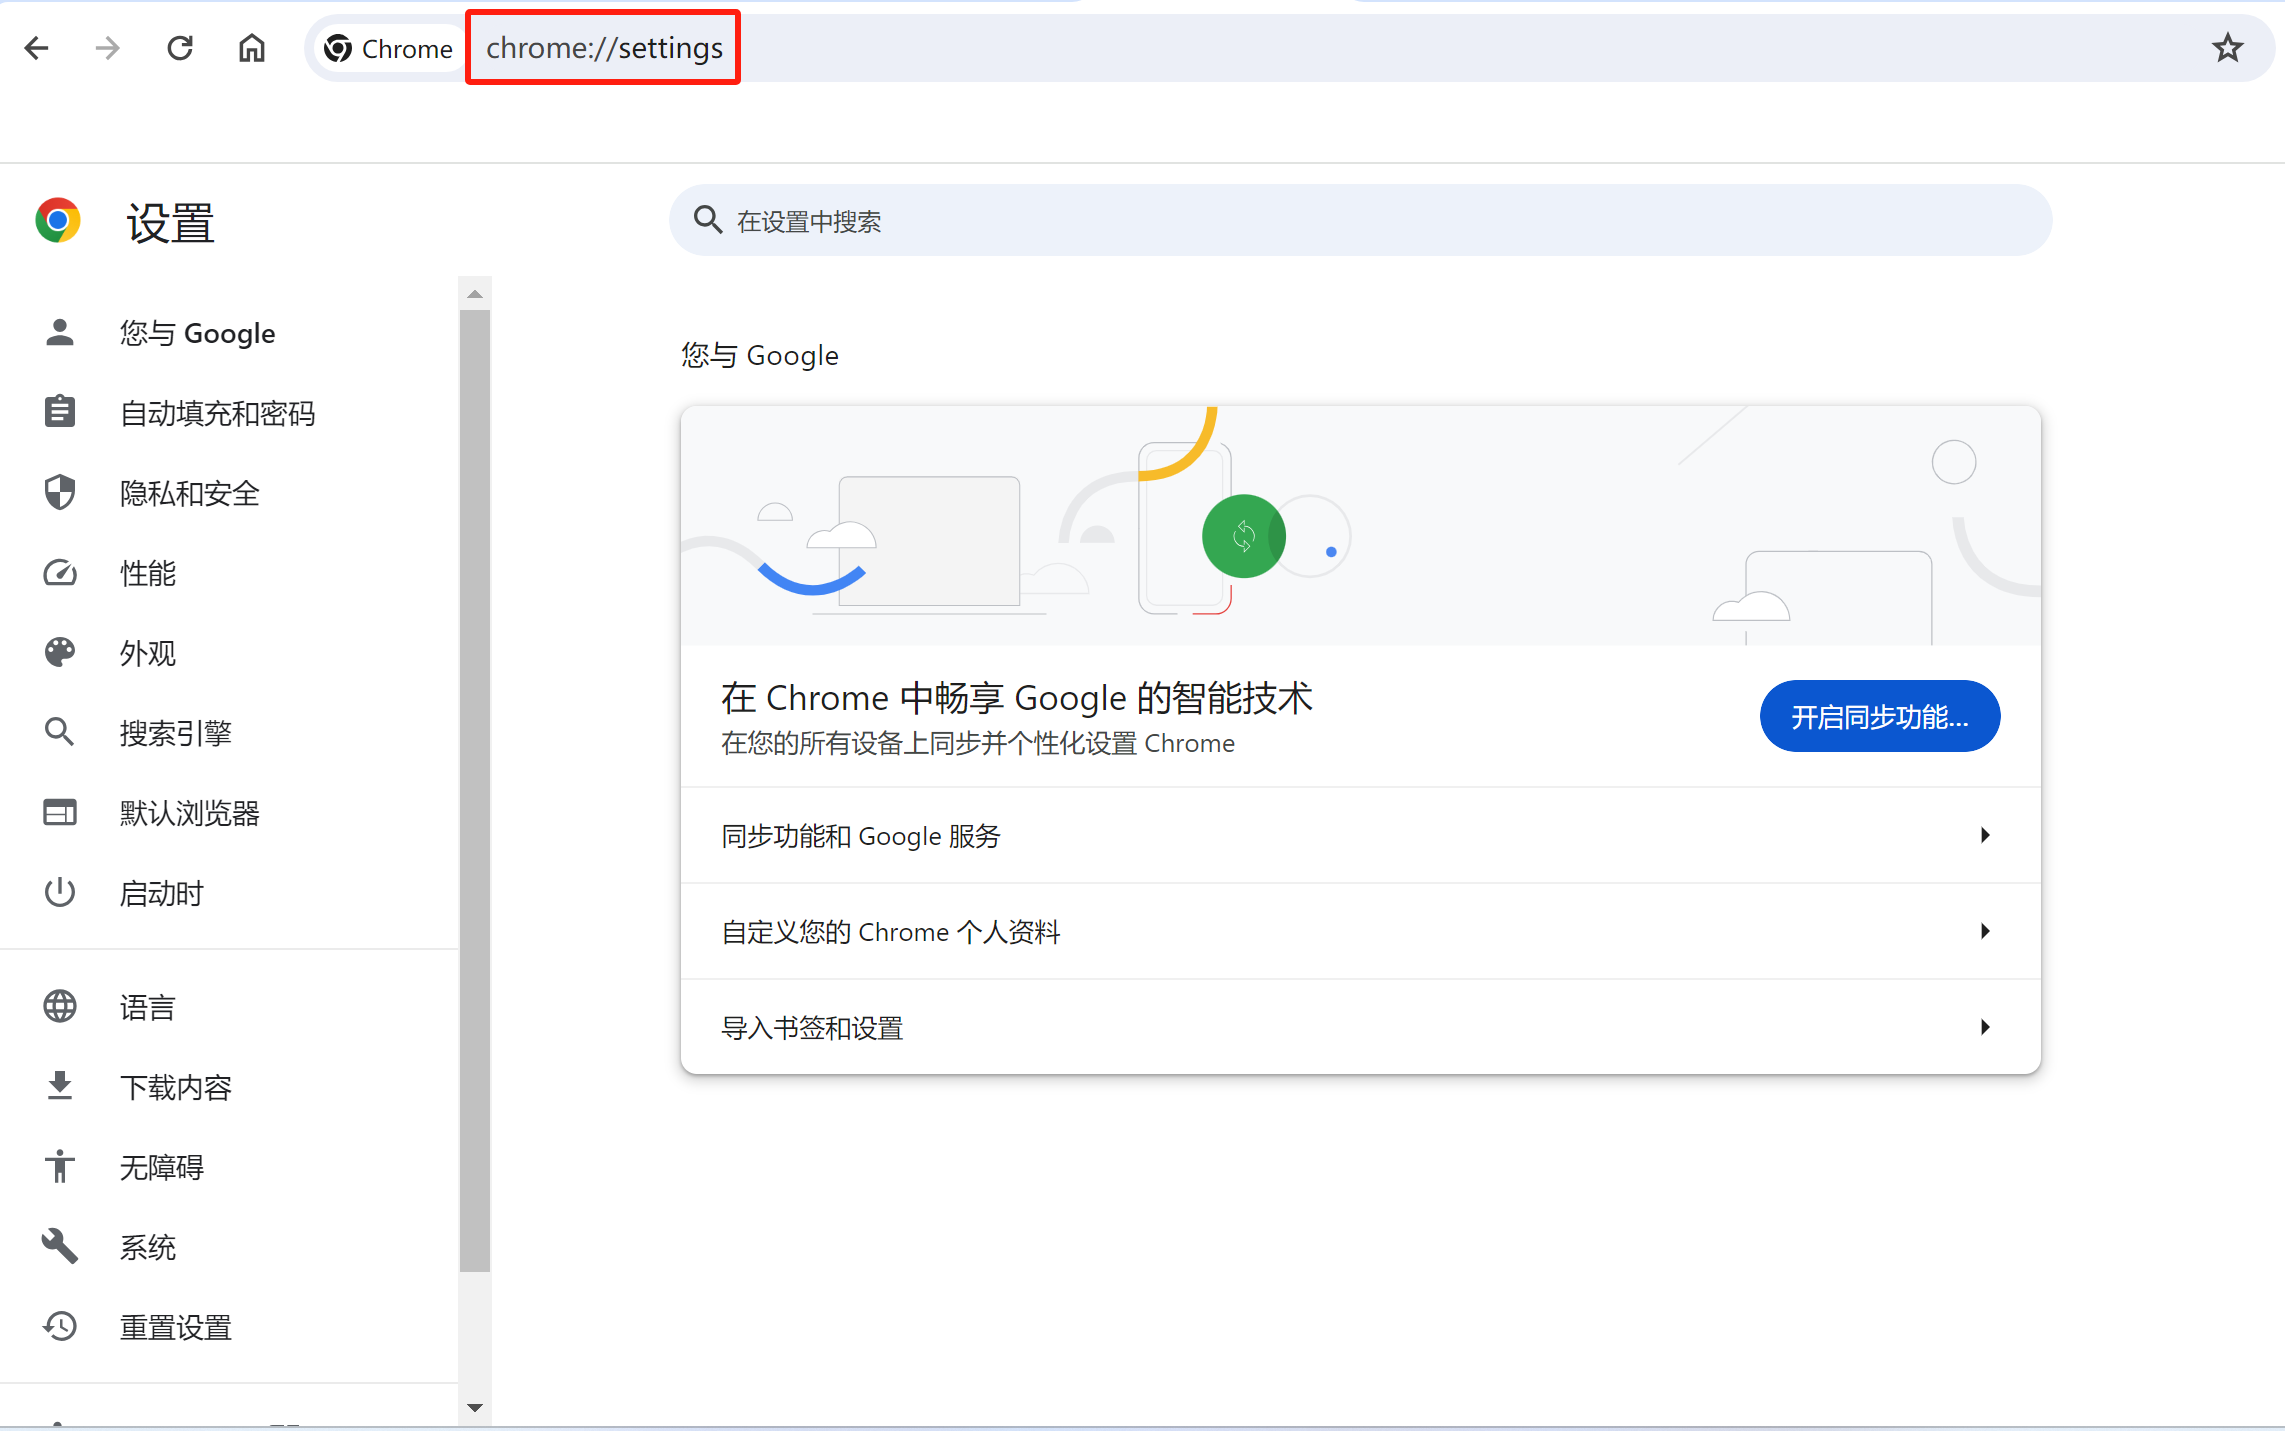
Task: Select the 性能 speedometer icon
Action: [60, 573]
